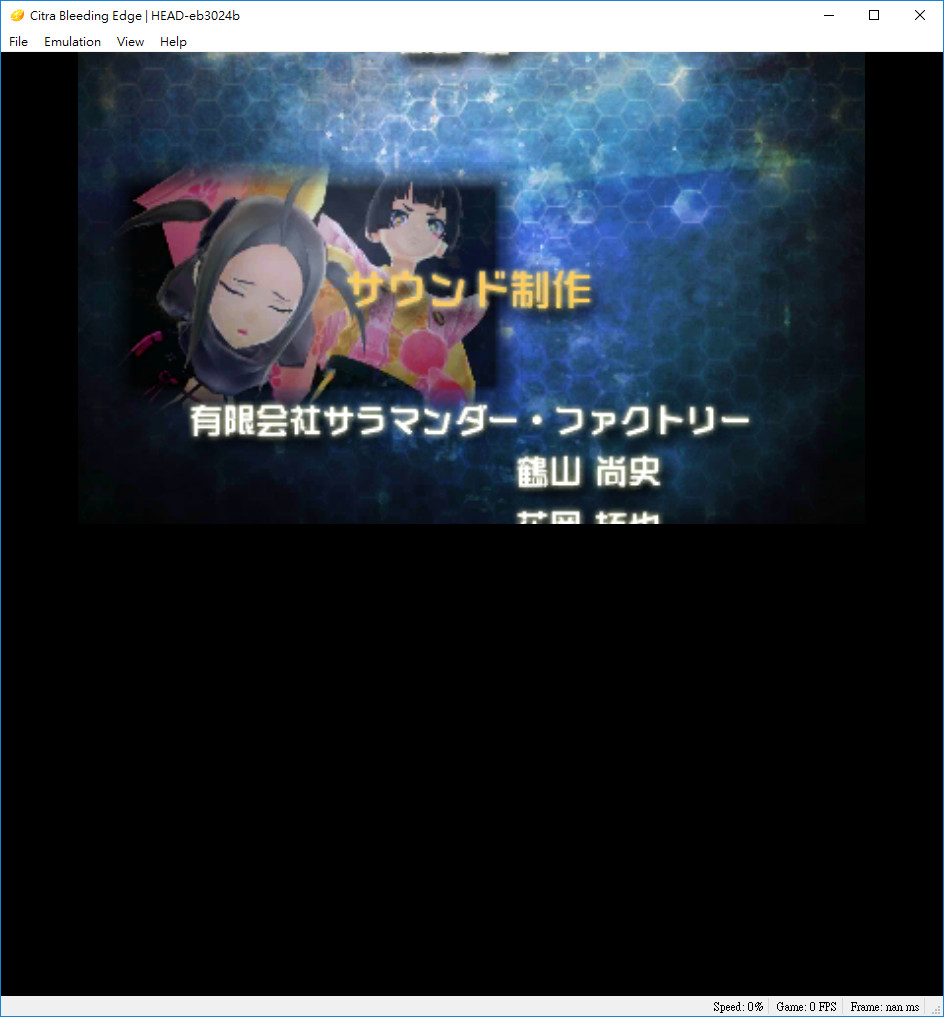Open the View menu
Screen dimensions: 944x1017
click(130, 42)
